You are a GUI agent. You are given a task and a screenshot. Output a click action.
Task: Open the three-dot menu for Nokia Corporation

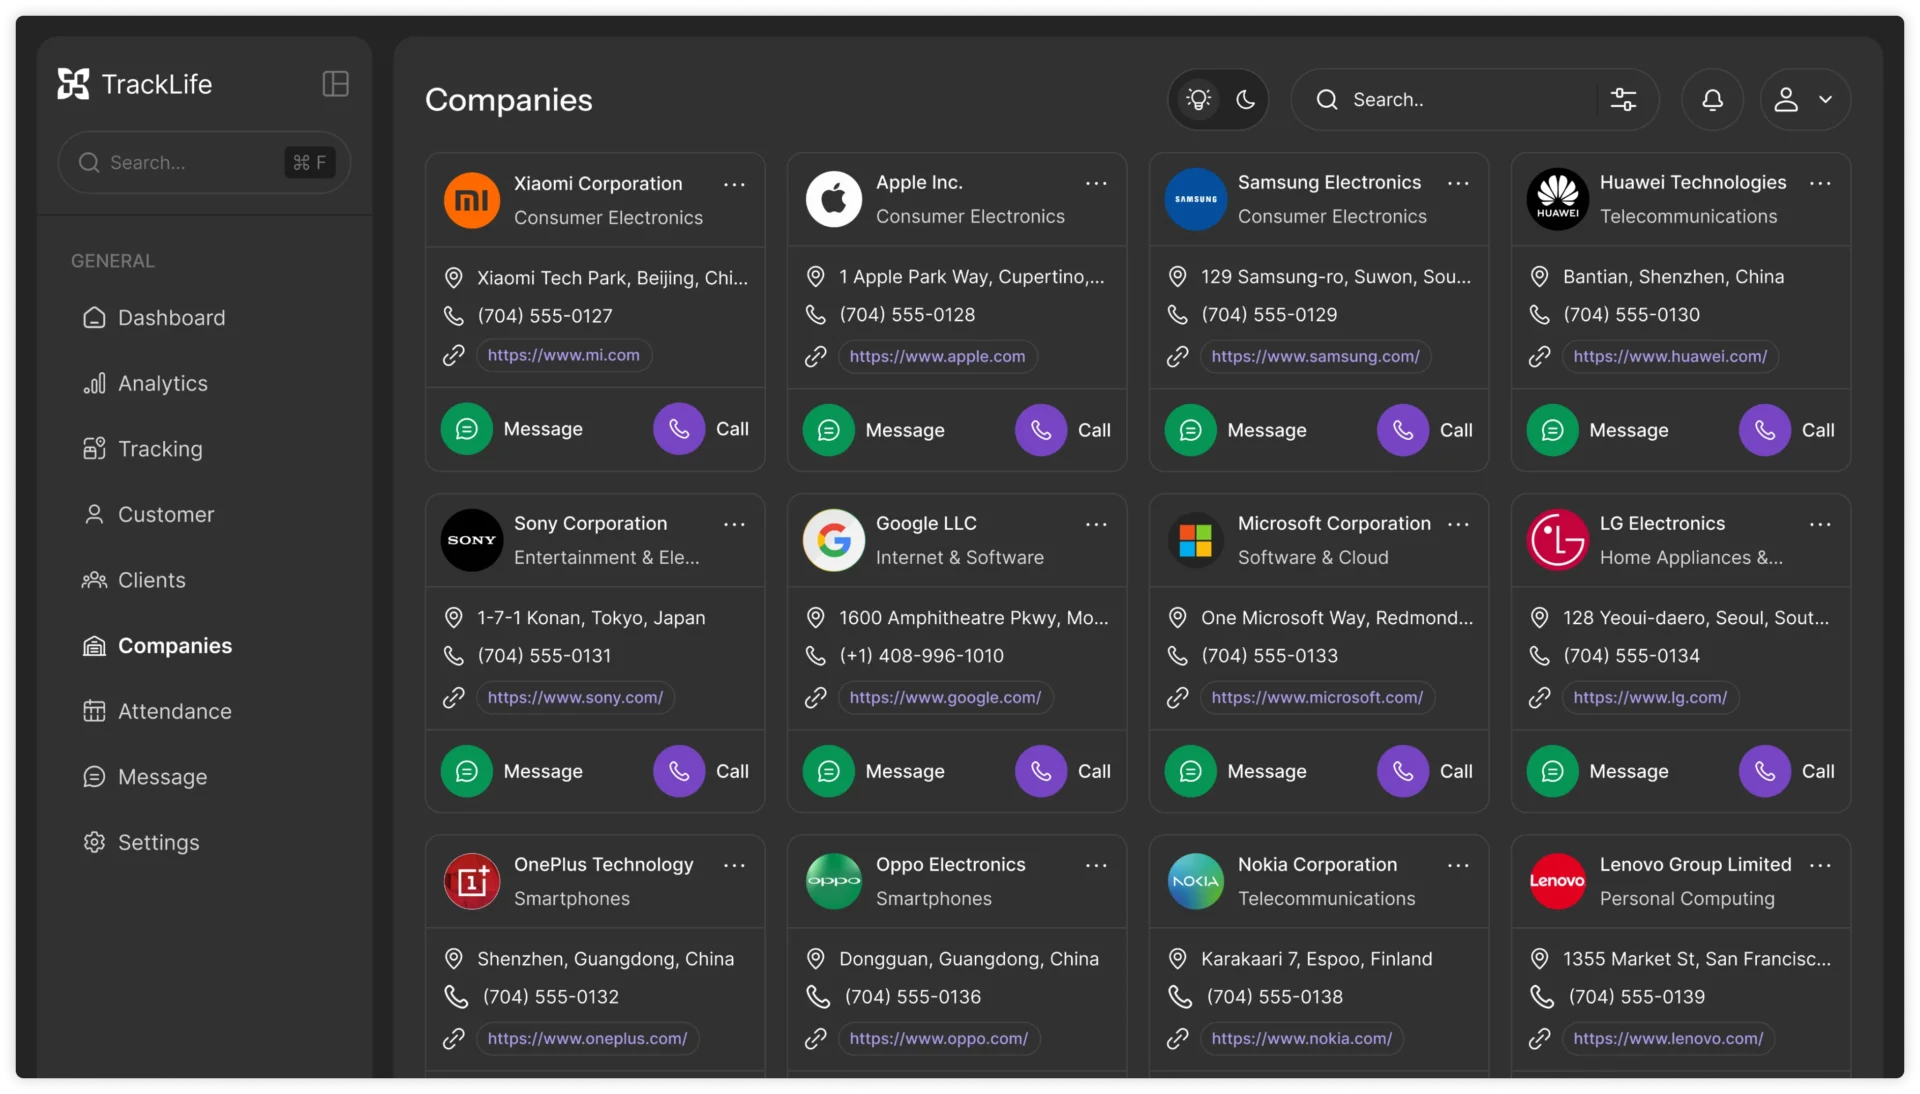click(1458, 865)
